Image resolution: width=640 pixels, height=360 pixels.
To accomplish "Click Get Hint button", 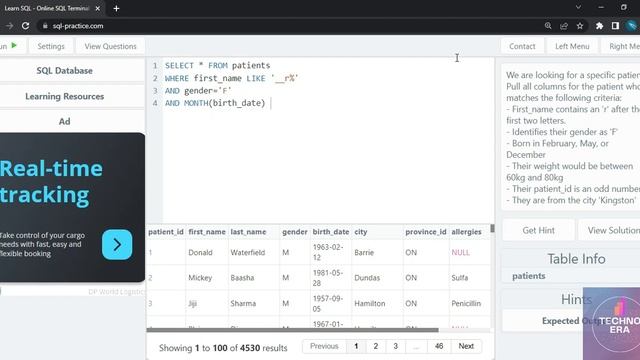I will (538, 230).
